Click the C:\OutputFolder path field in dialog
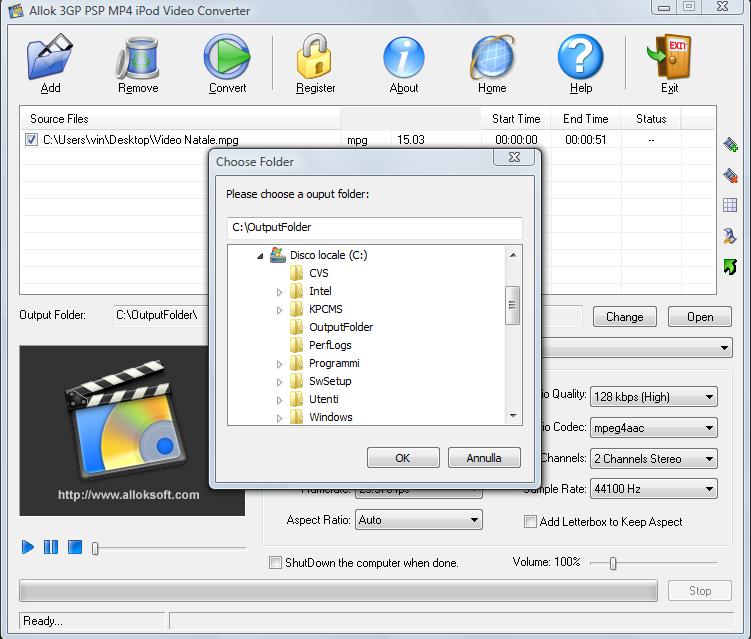 (x=375, y=228)
